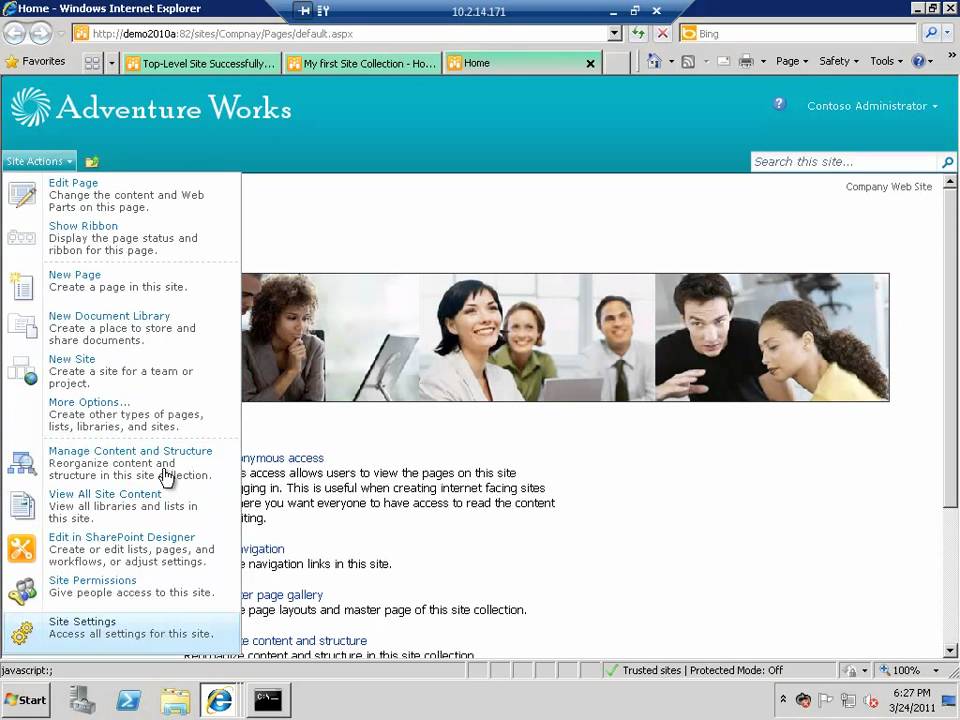Click Manage Content and Structure icon
Image resolution: width=960 pixels, height=720 pixels.
click(x=22, y=463)
